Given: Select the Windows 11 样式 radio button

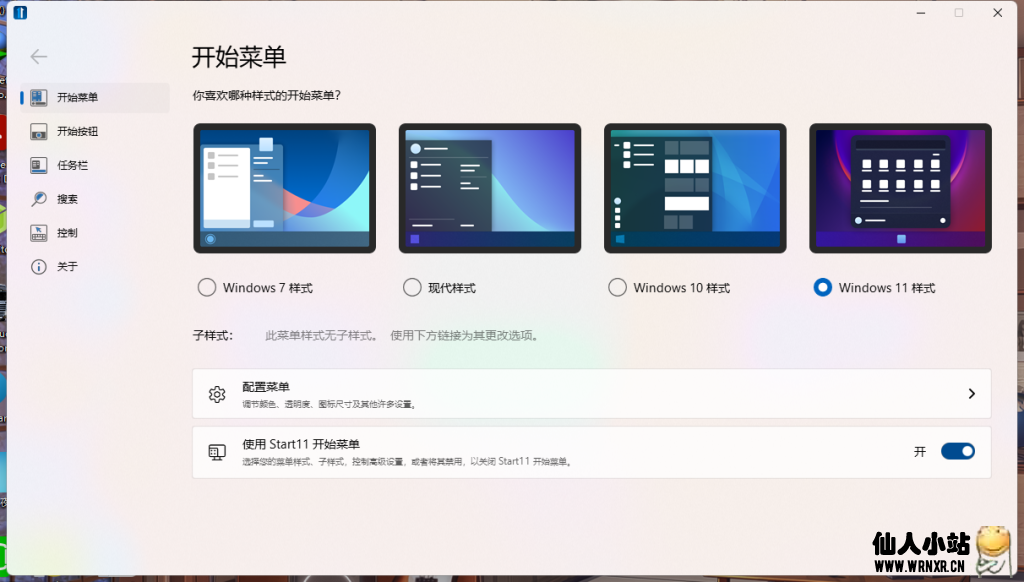Looking at the screenshot, I should (822, 287).
